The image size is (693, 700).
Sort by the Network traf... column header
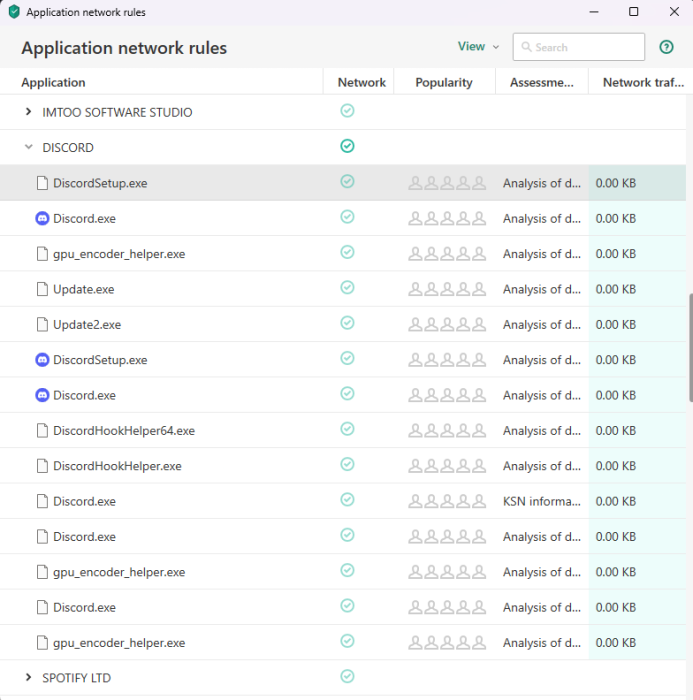coord(643,83)
